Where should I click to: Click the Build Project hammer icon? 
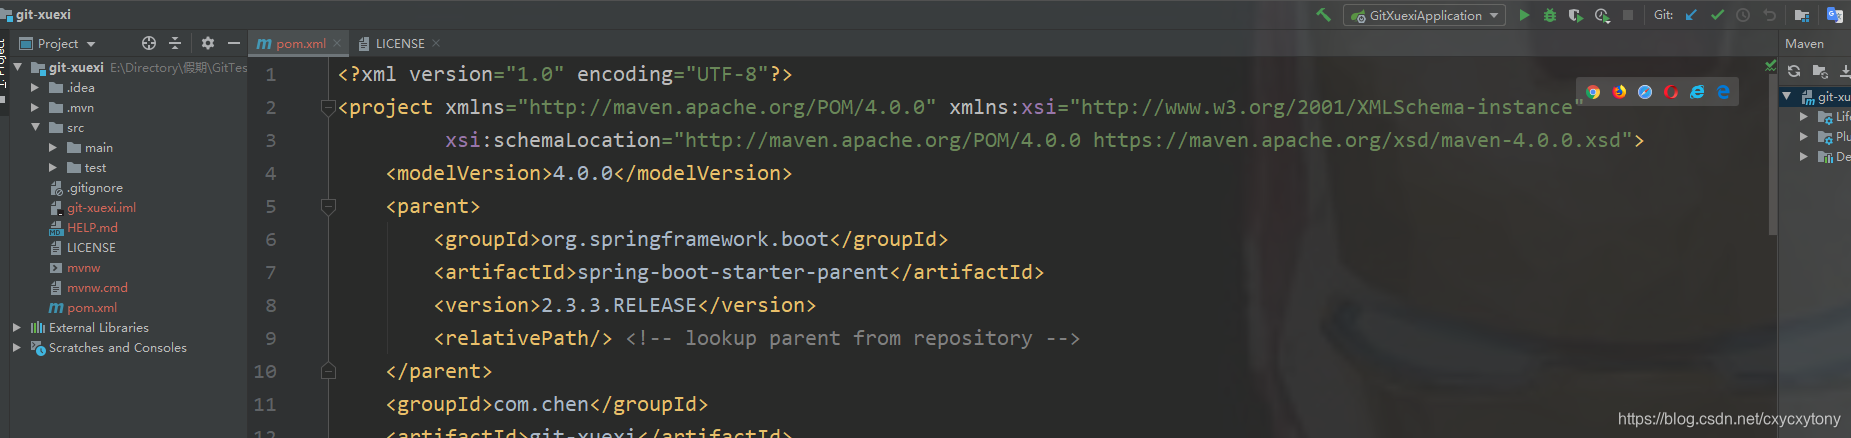coord(1323,15)
